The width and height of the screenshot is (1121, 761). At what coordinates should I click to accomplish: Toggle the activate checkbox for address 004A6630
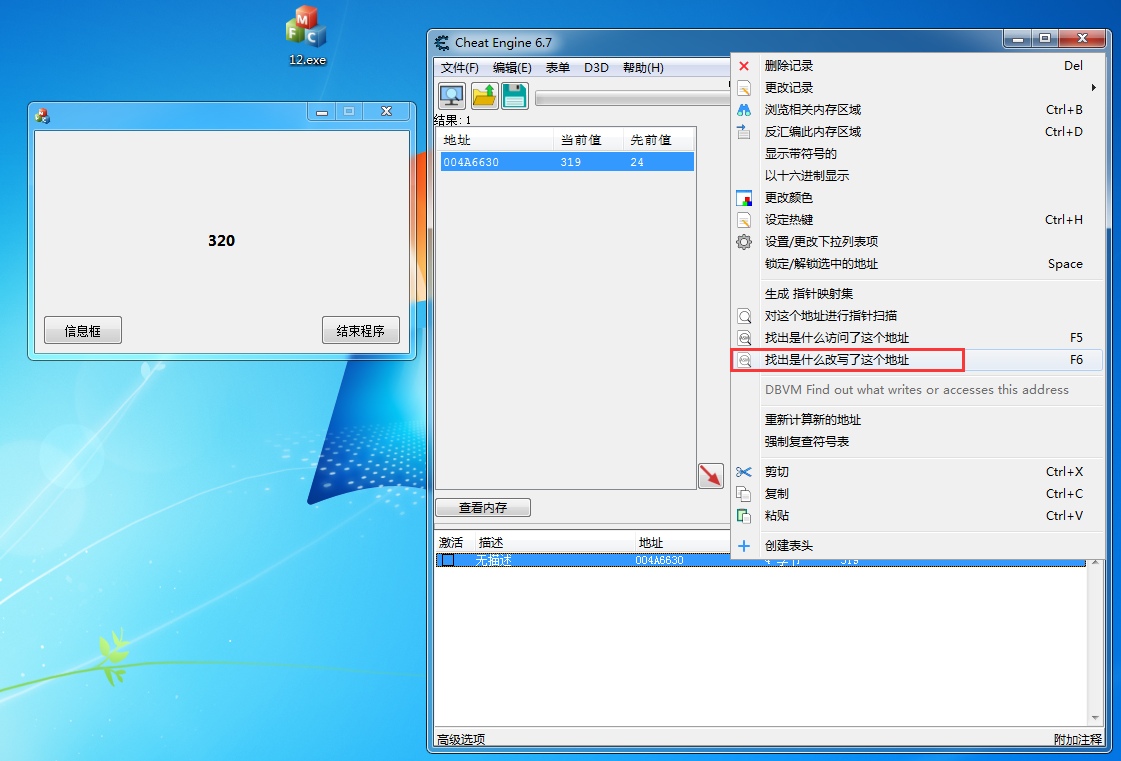click(448, 560)
